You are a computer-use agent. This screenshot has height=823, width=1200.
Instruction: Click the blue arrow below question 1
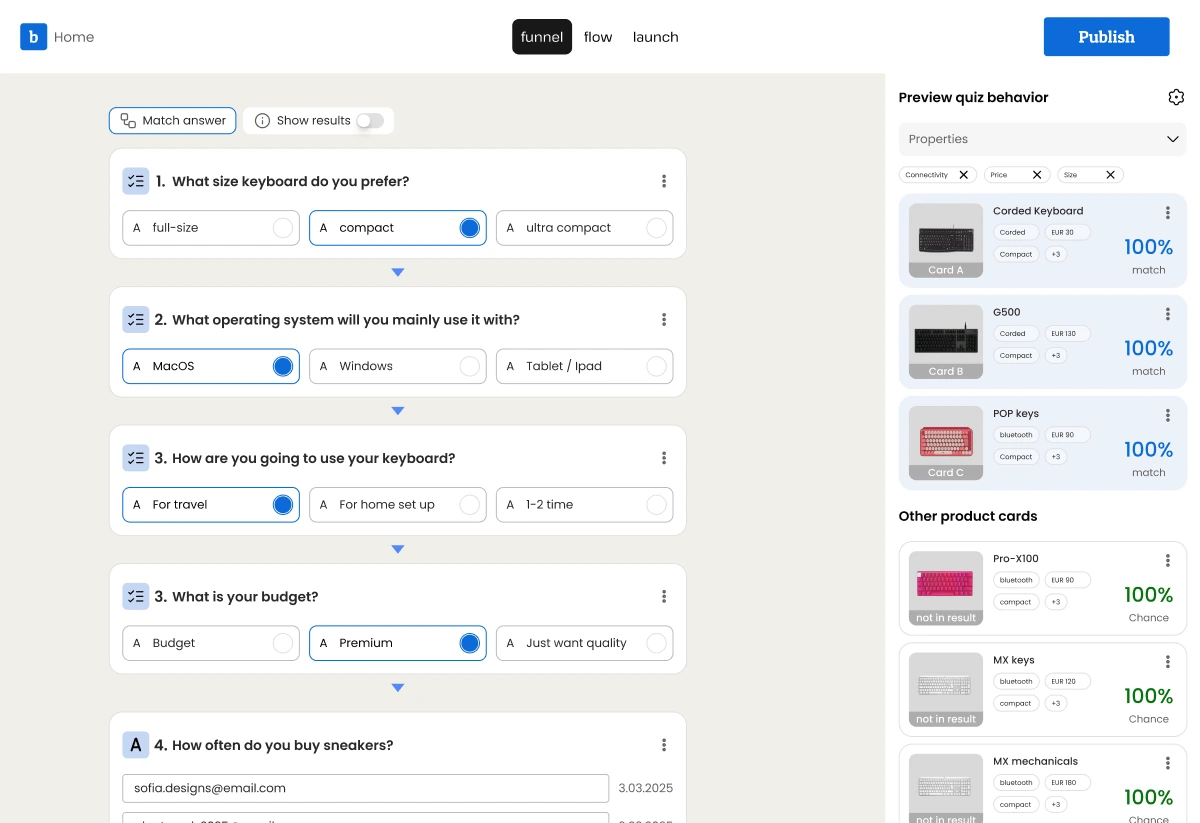[x=397, y=271]
